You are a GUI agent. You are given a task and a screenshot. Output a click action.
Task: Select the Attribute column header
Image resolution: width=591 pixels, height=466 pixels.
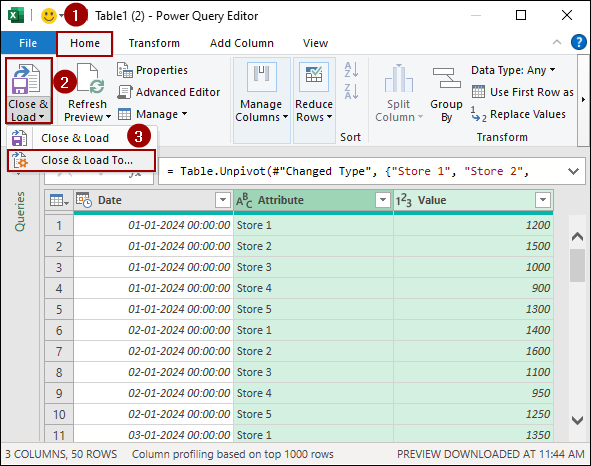click(x=313, y=200)
